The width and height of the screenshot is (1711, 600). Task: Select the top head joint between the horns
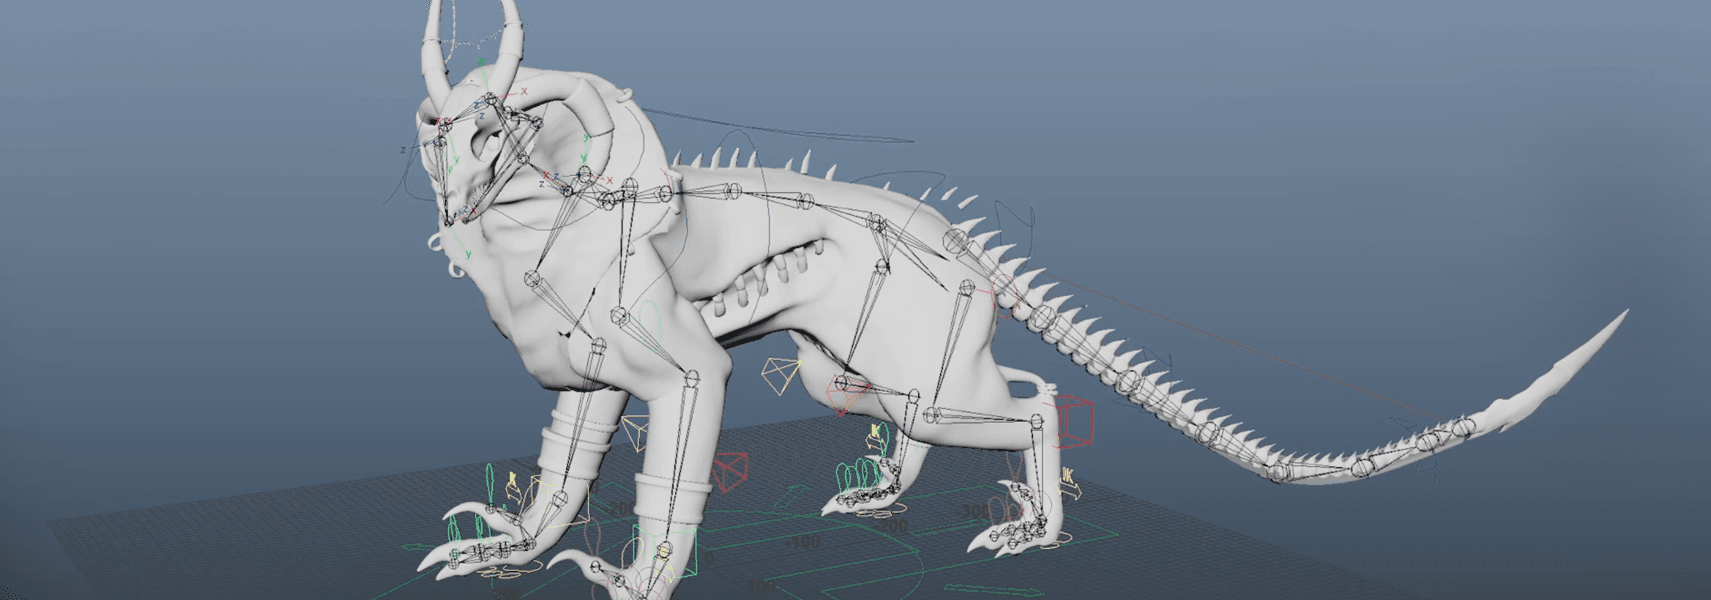click(491, 99)
